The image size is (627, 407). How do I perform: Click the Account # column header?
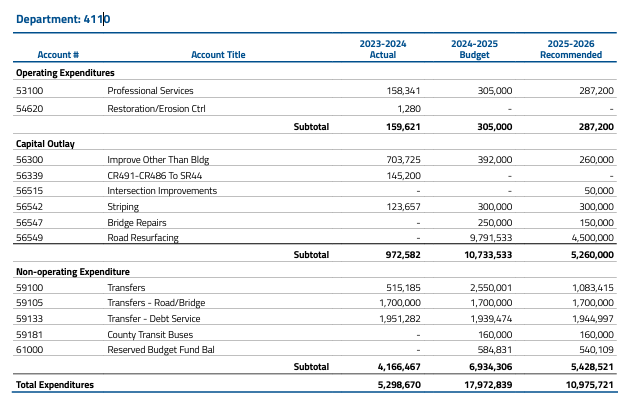pyautogui.click(x=58, y=55)
